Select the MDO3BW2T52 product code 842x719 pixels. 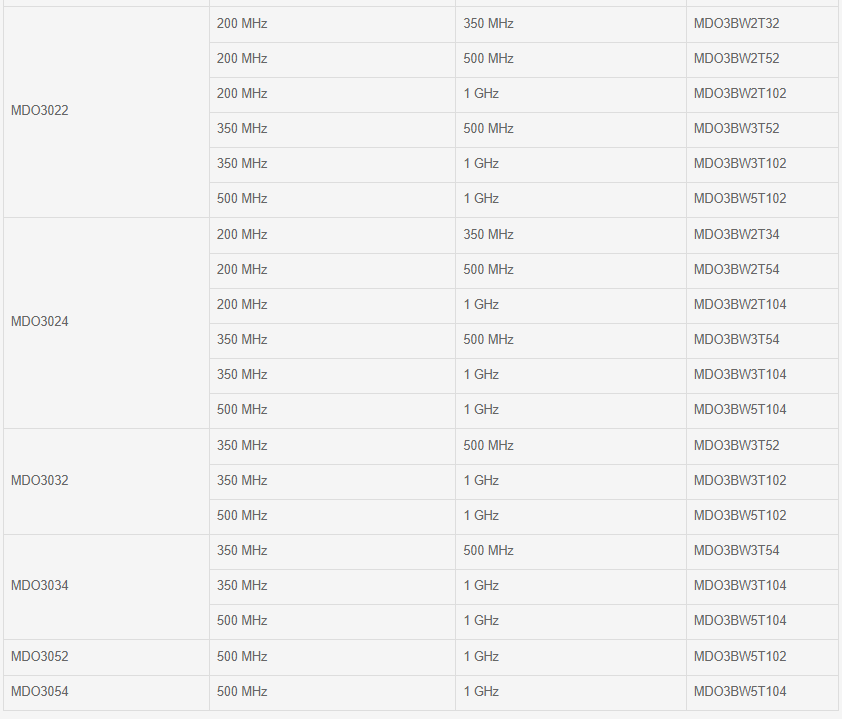[736, 59]
